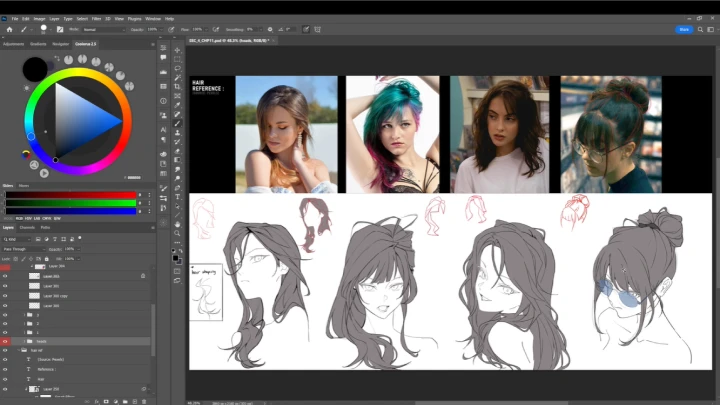Create a new group via folder icon
The image size is (720, 405).
125,402
